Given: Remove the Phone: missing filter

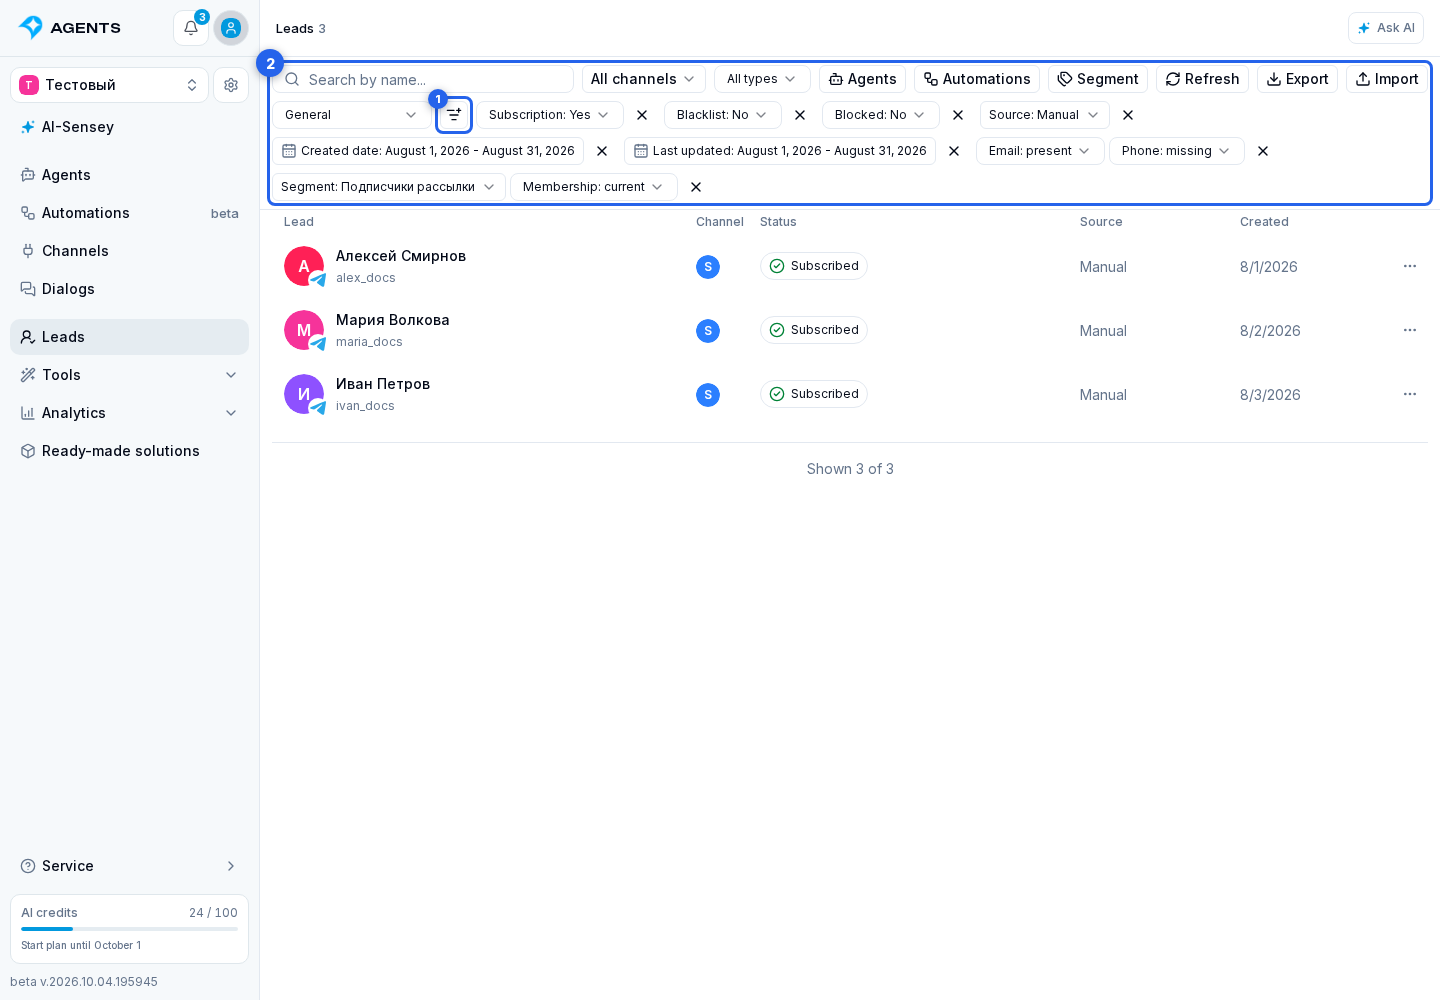Looking at the screenshot, I should tap(1263, 151).
